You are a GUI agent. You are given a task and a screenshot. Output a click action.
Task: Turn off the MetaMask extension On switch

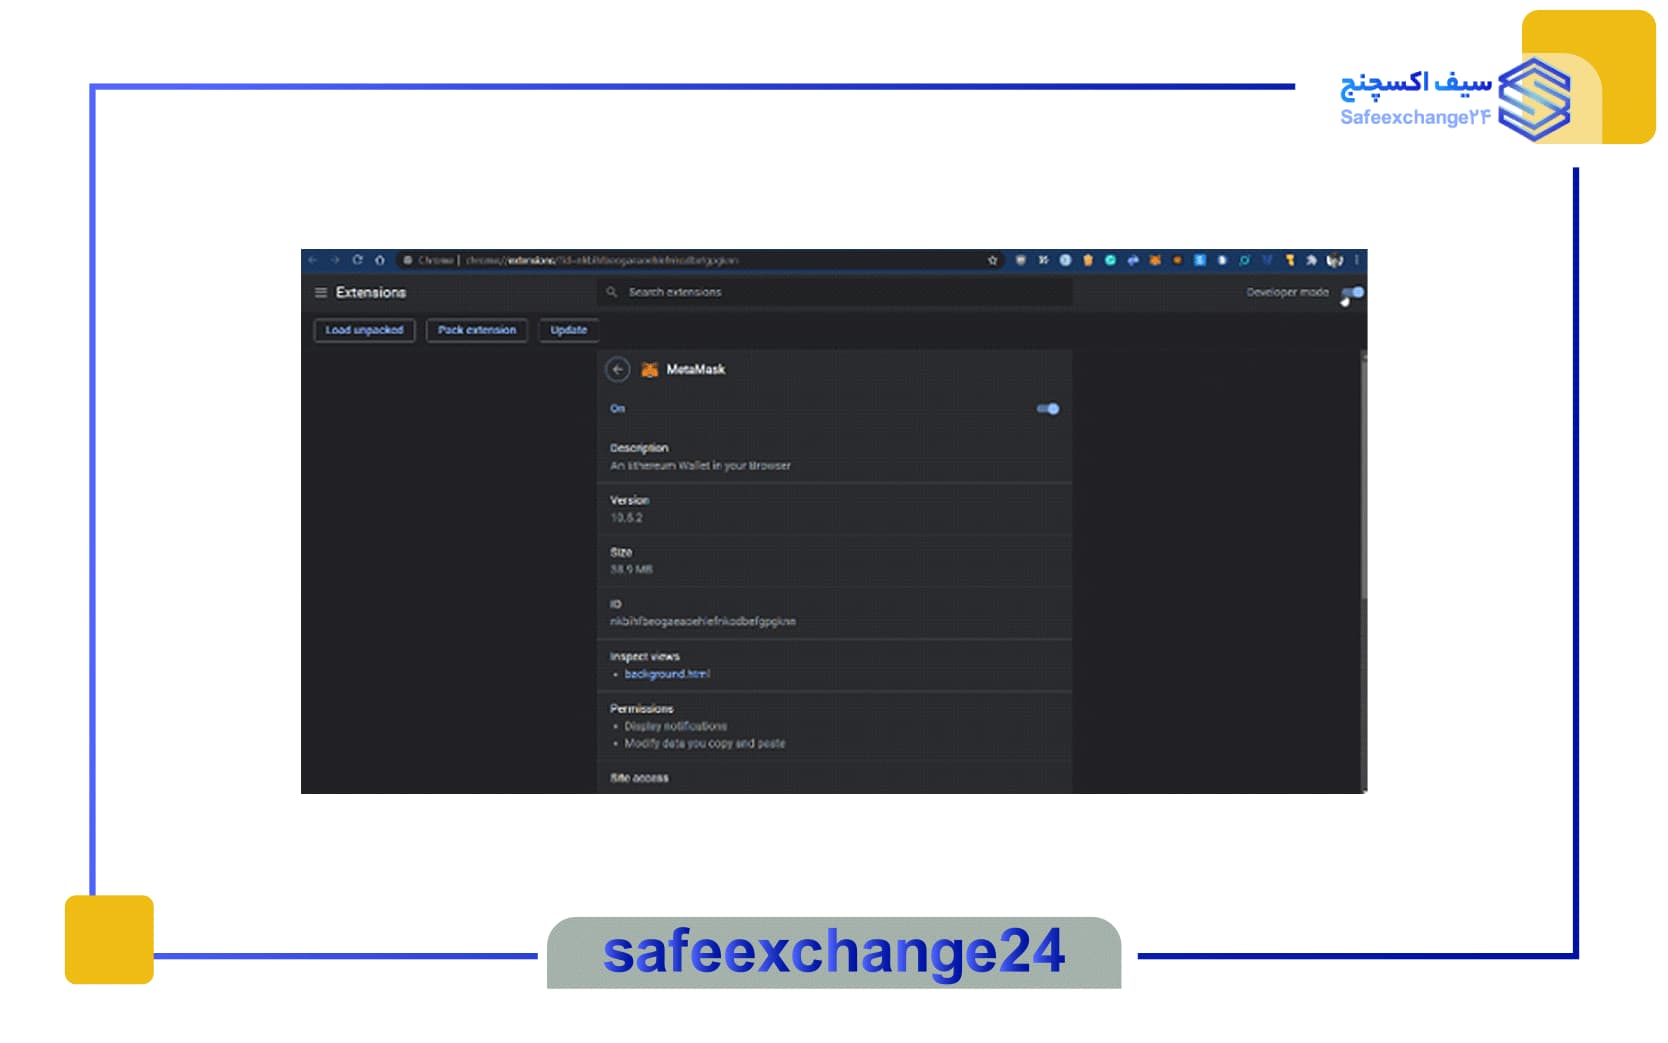[x=1048, y=408]
